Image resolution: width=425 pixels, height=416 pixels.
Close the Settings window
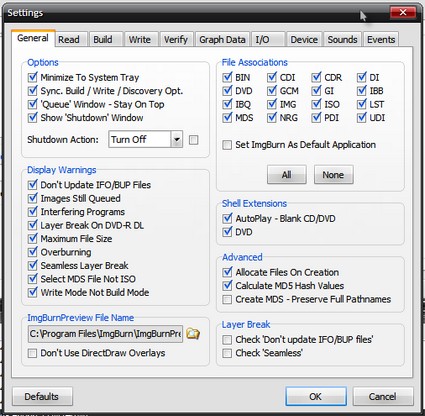(403, 12)
